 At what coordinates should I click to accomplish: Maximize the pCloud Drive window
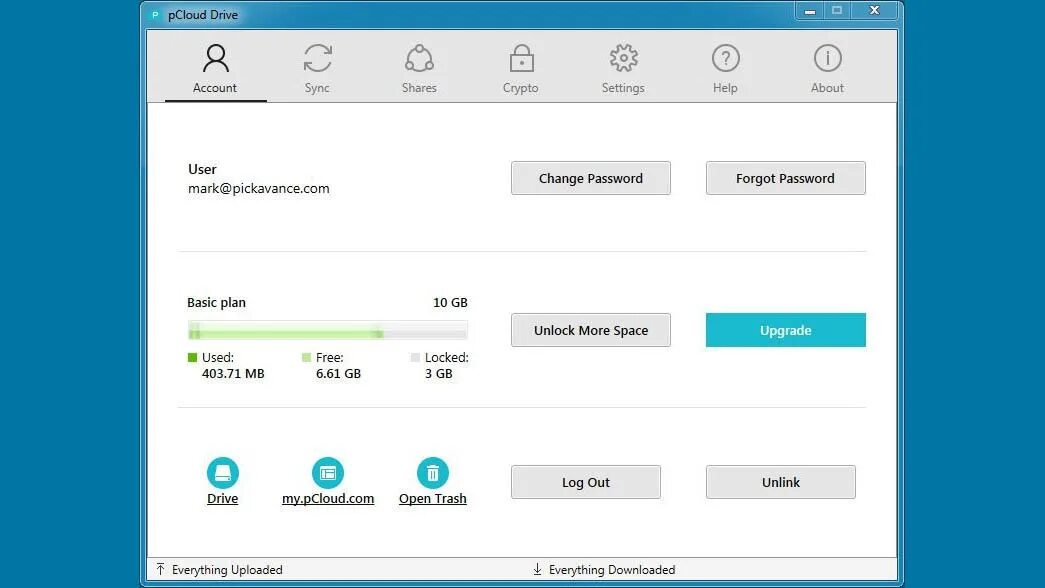point(837,11)
